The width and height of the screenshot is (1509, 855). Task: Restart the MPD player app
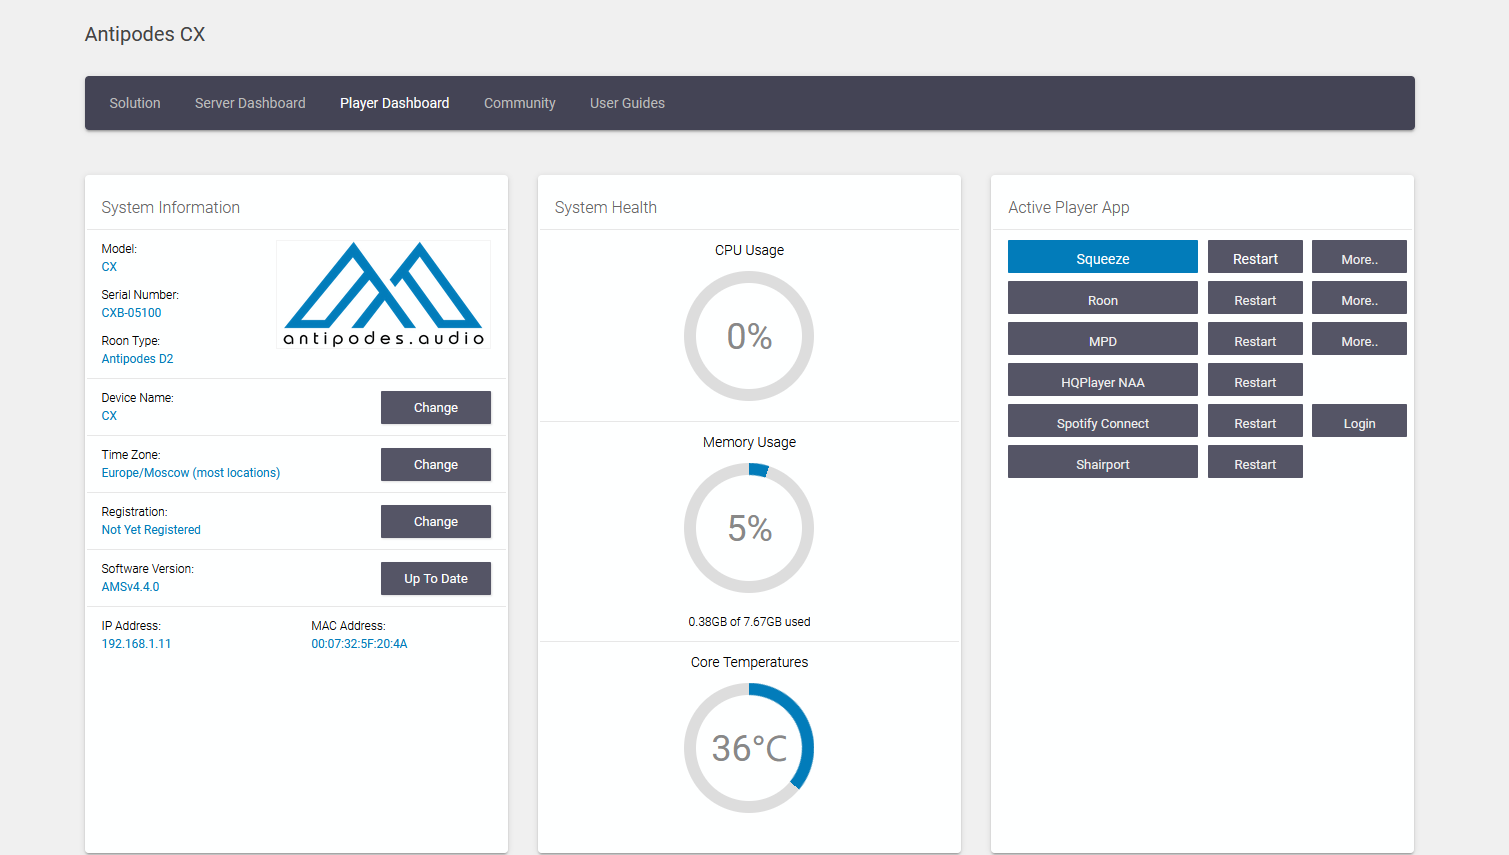[x=1255, y=339]
